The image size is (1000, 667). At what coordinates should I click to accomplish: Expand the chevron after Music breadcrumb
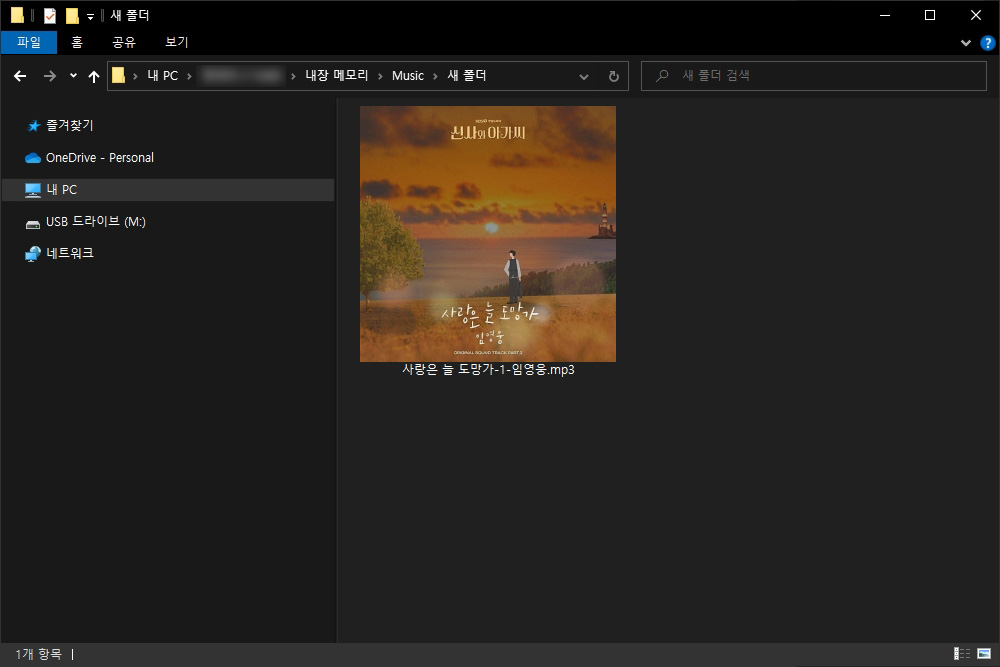click(x=436, y=77)
